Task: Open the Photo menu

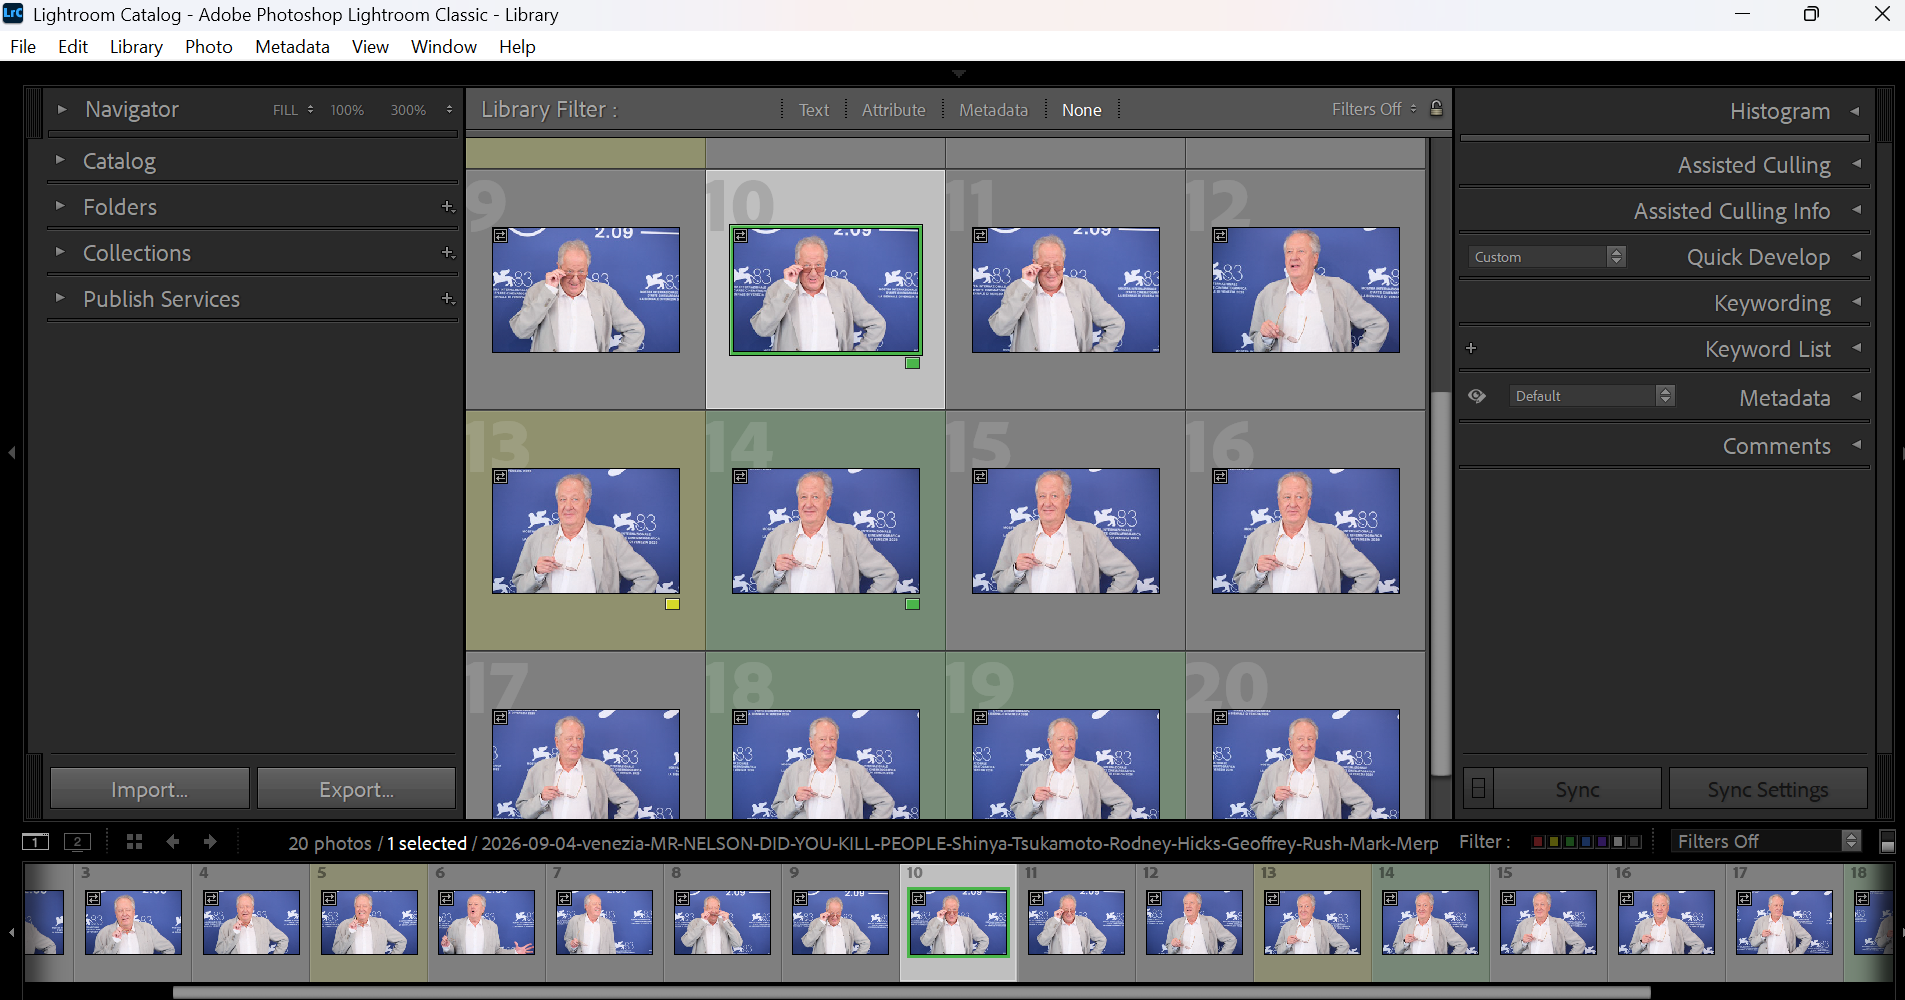Action: (x=209, y=46)
